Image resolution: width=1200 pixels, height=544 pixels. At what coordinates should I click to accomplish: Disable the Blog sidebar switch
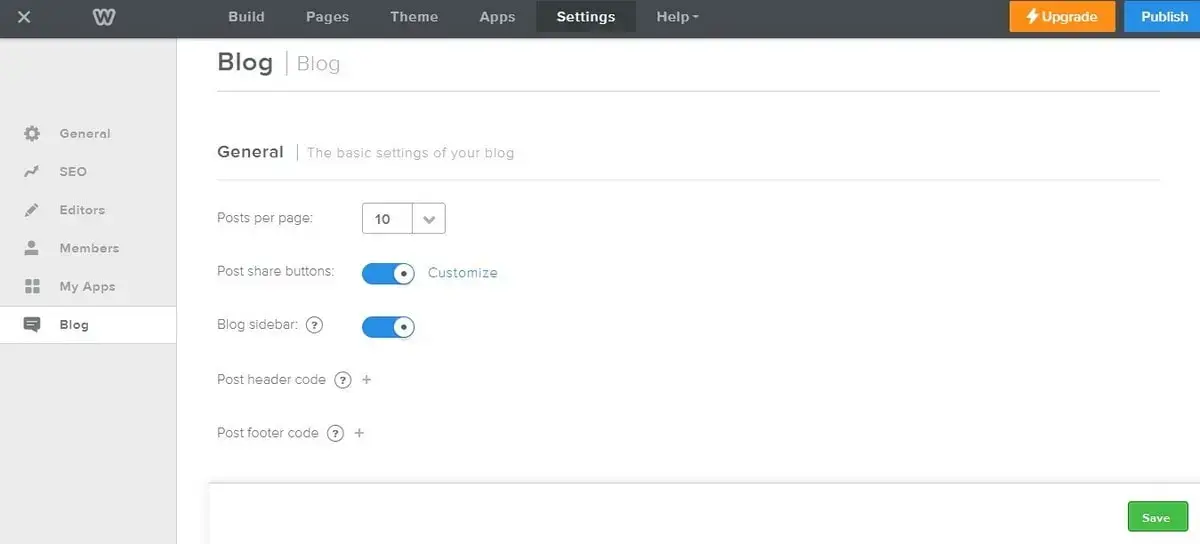pos(388,327)
